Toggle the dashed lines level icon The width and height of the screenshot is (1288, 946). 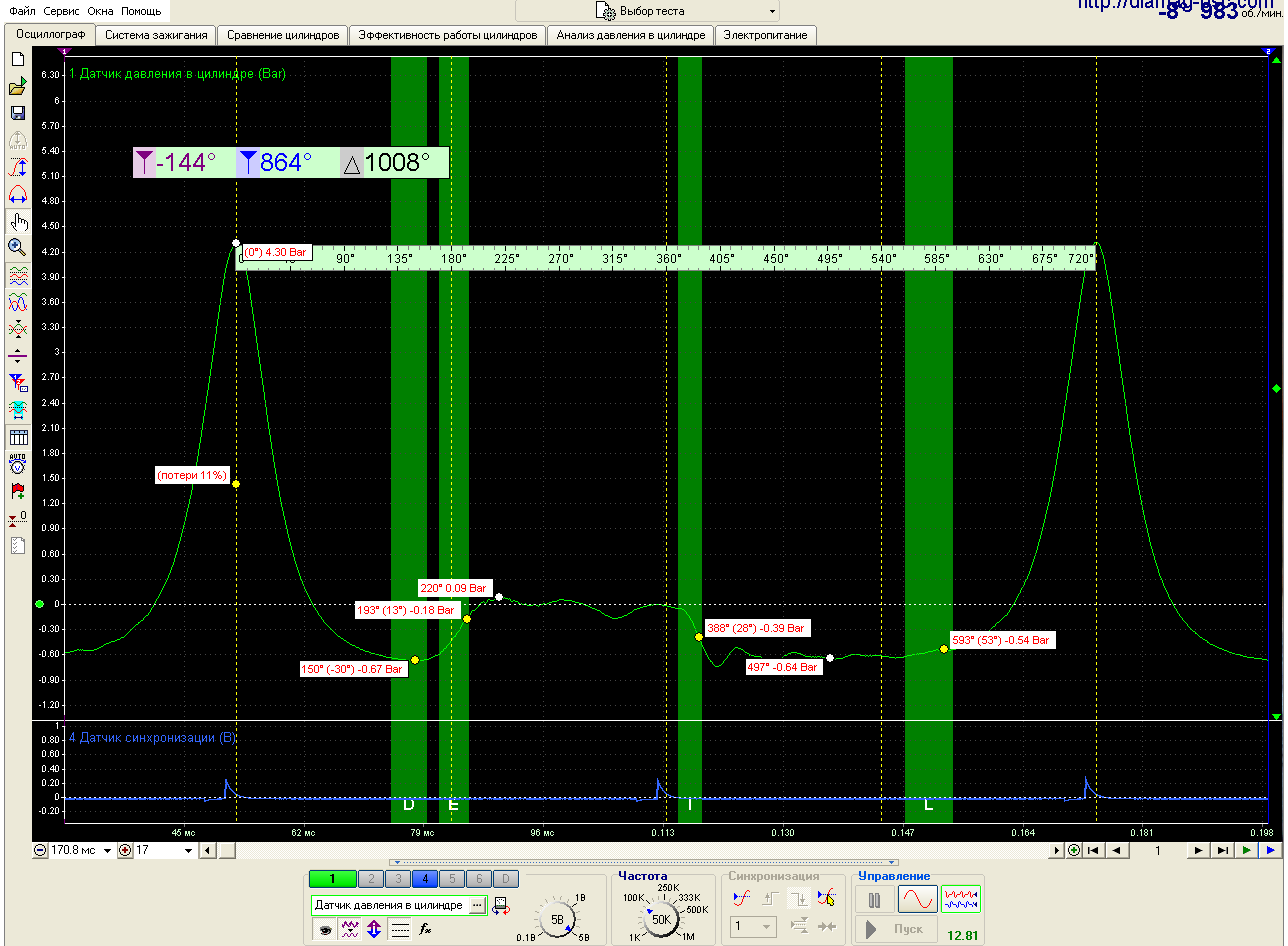[x=399, y=929]
